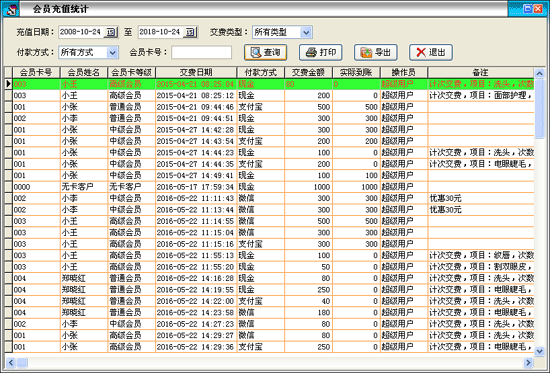Expand the 交费类型 dropdown
Image resolution: width=550 pixels, height=373 pixels.
coord(306,33)
